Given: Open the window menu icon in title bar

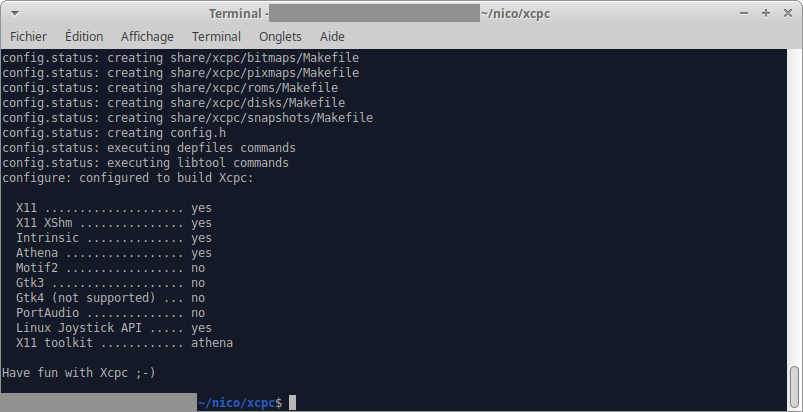Looking at the screenshot, I should (x=13, y=13).
